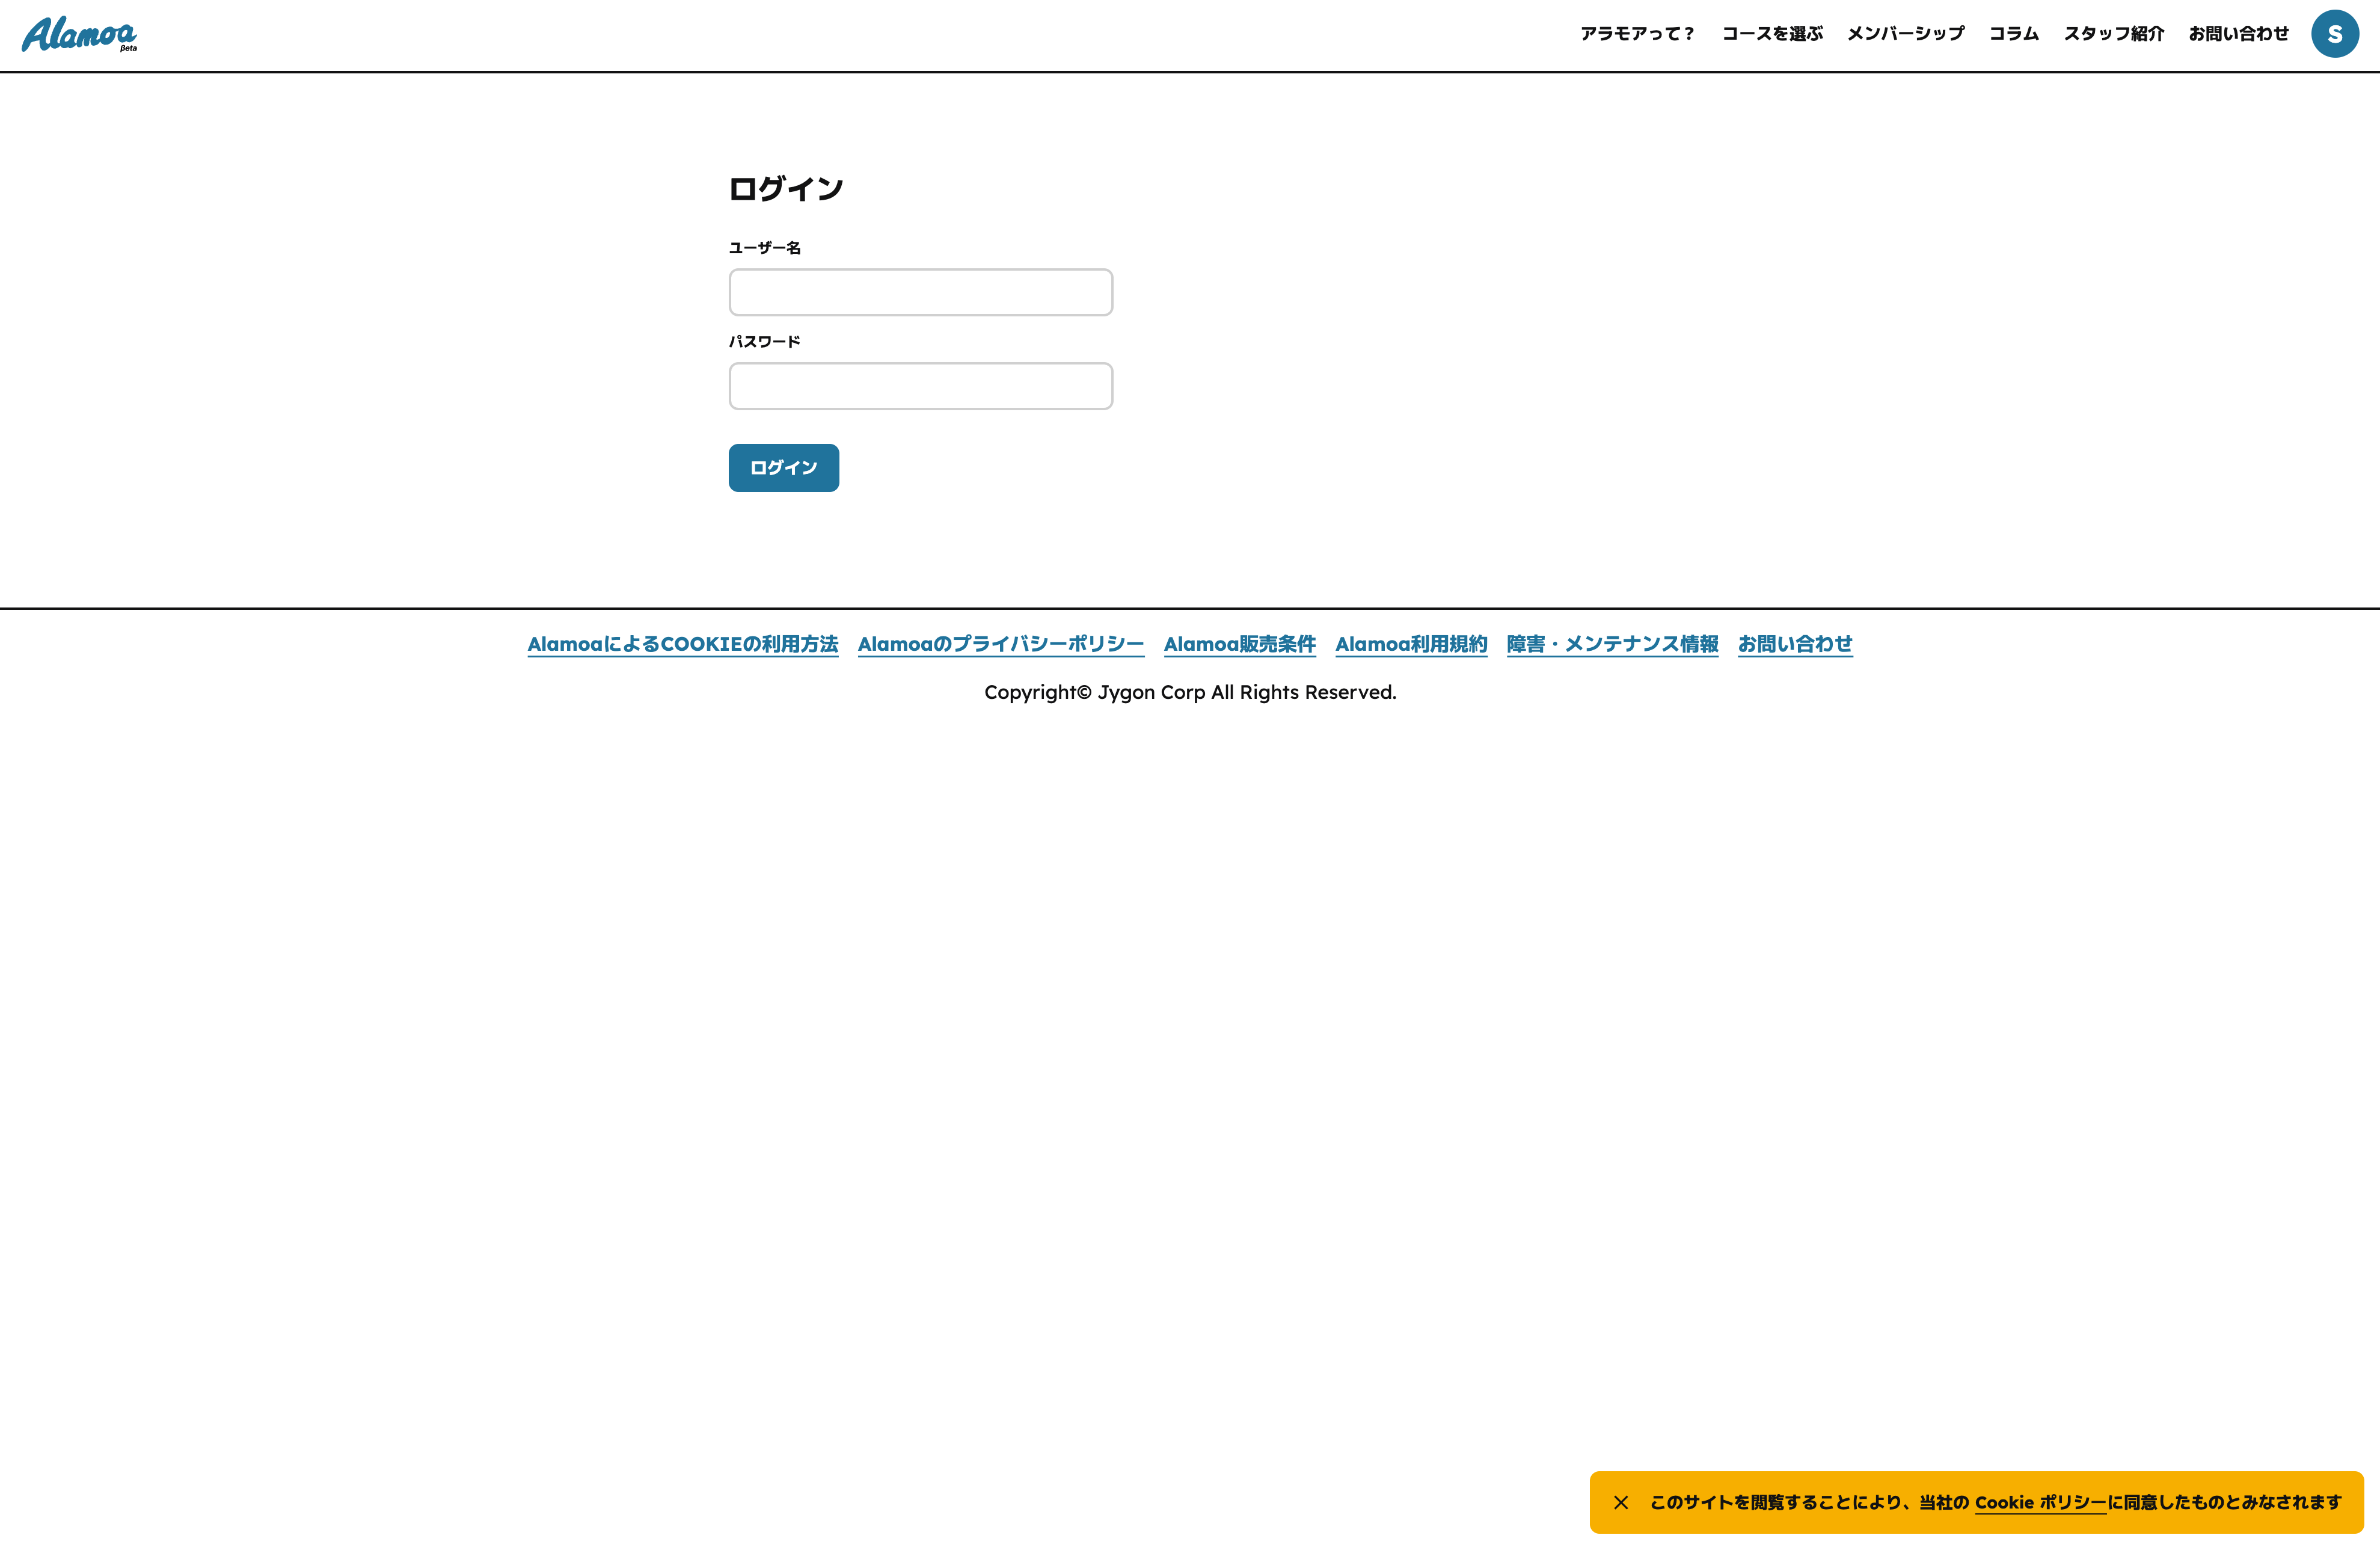Image resolution: width=2380 pixels, height=1547 pixels.
Task: Go to コースを選ぶ in navigation
Action: pos(1771,34)
